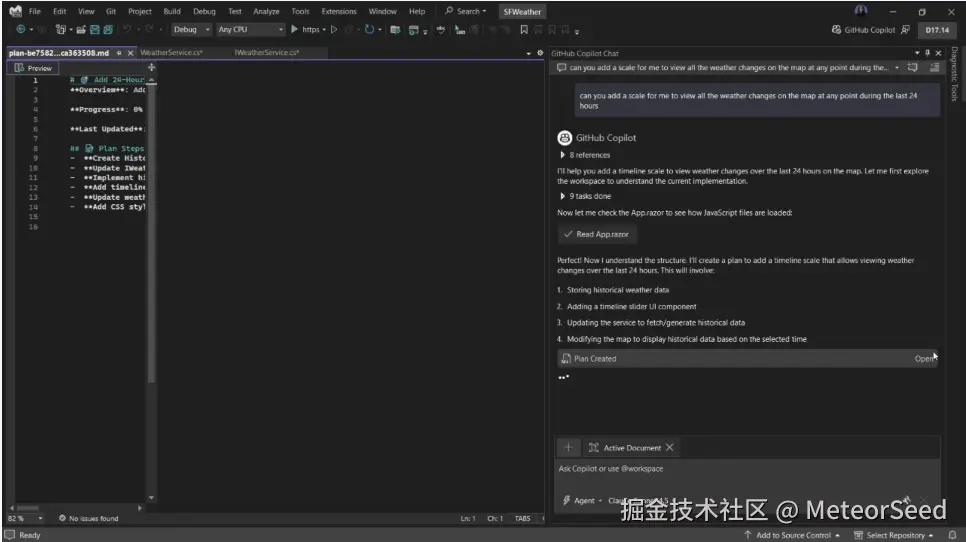Open the document tab list dropdown
Image resolution: width=966 pixels, height=542 pixels.
[529, 53]
